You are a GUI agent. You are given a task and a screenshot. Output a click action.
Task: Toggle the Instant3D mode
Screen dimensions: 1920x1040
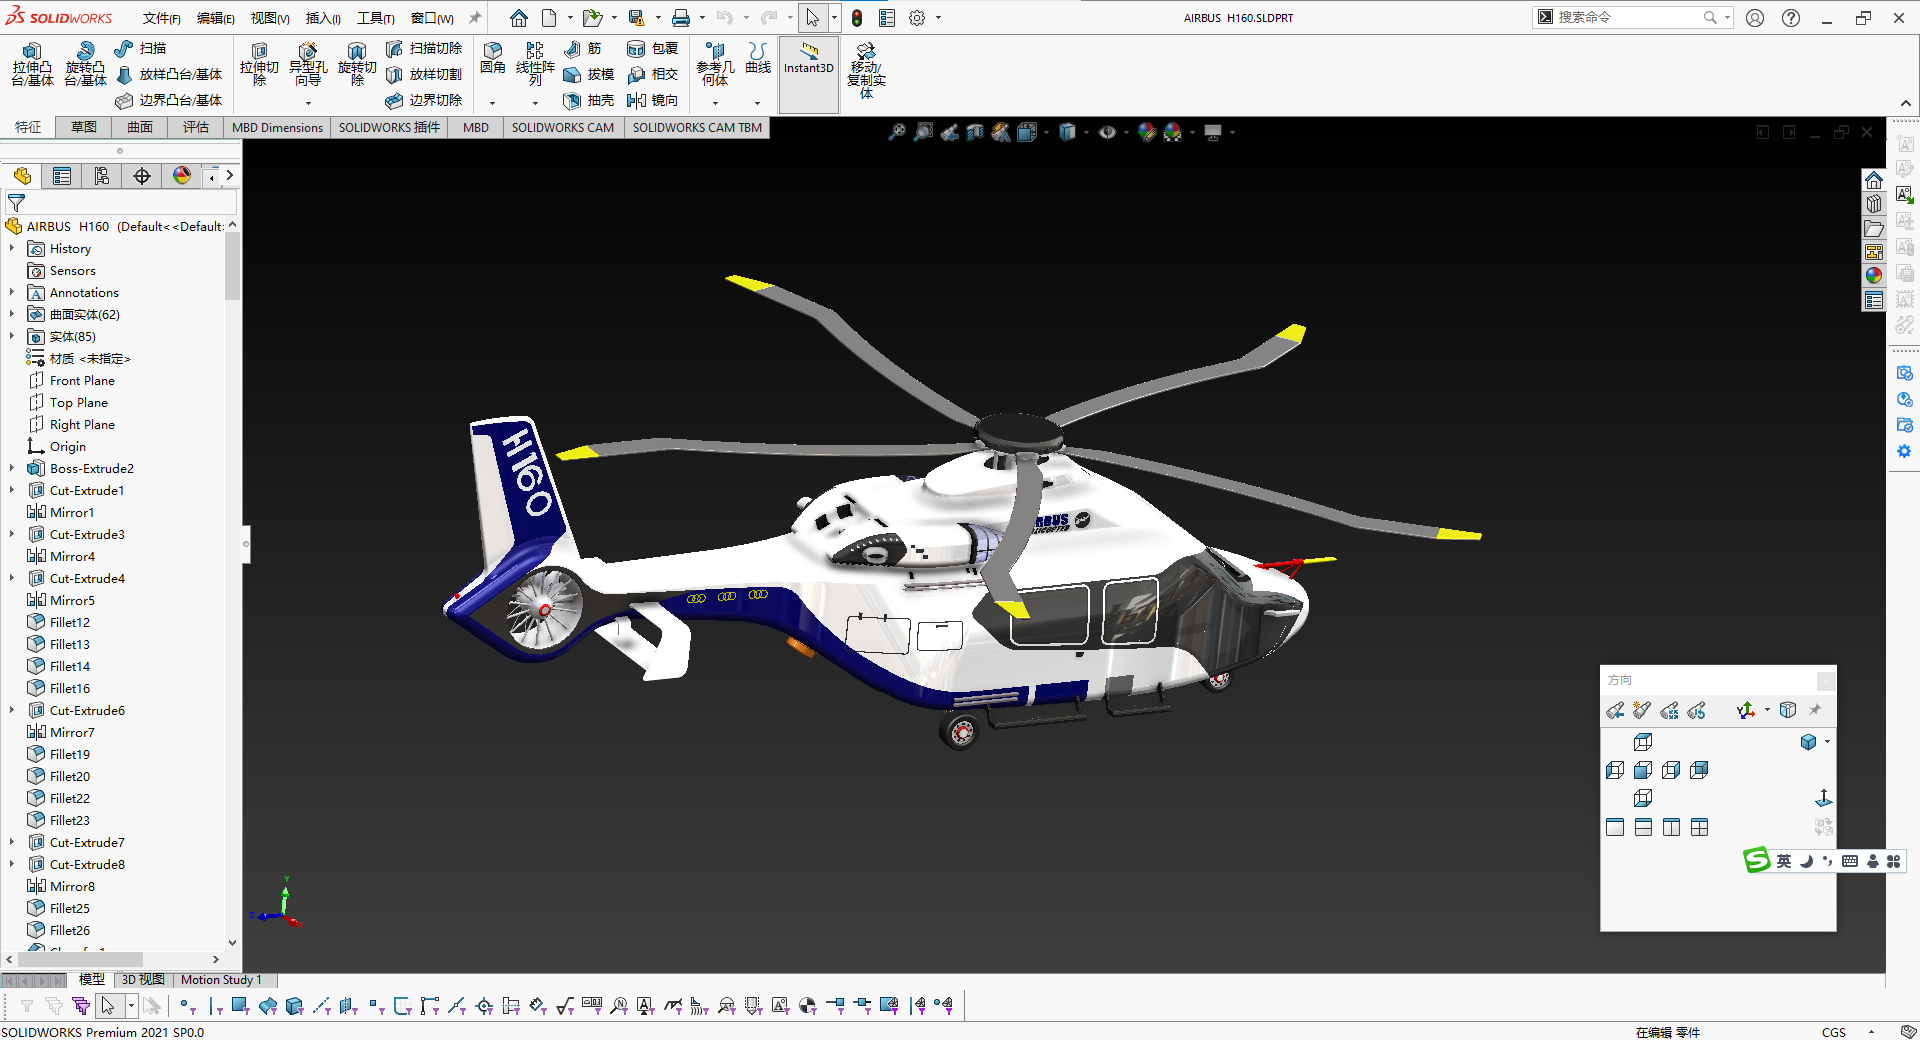coord(808,70)
